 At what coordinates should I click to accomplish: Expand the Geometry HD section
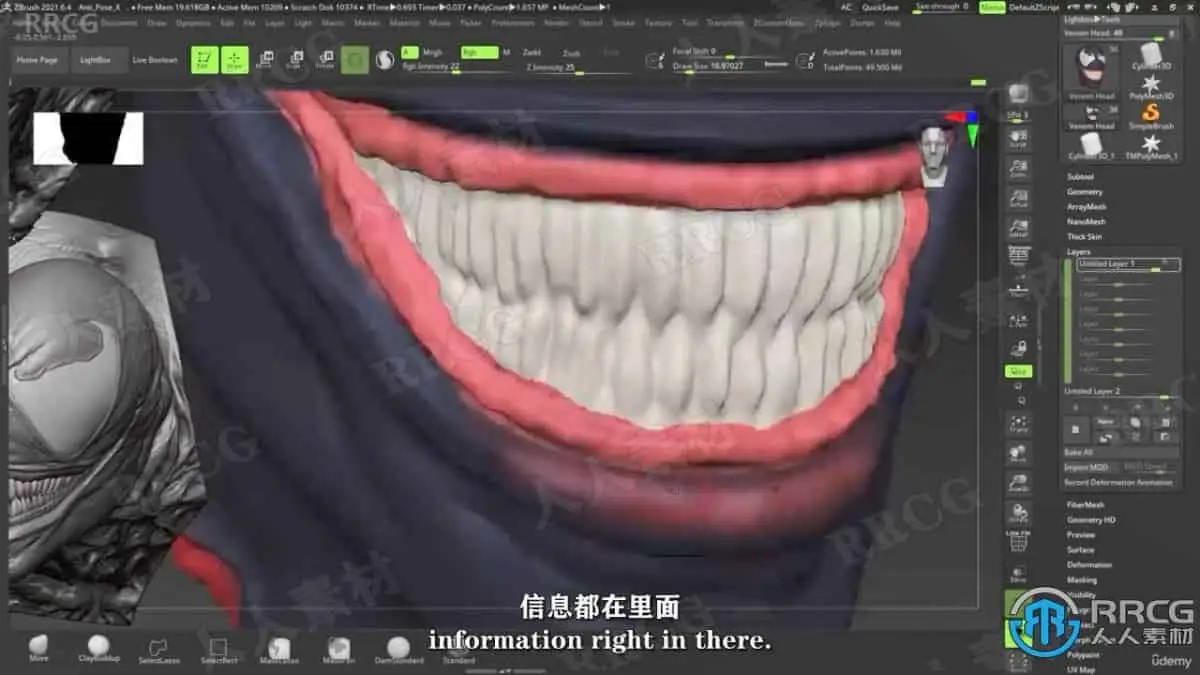(1090, 520)
